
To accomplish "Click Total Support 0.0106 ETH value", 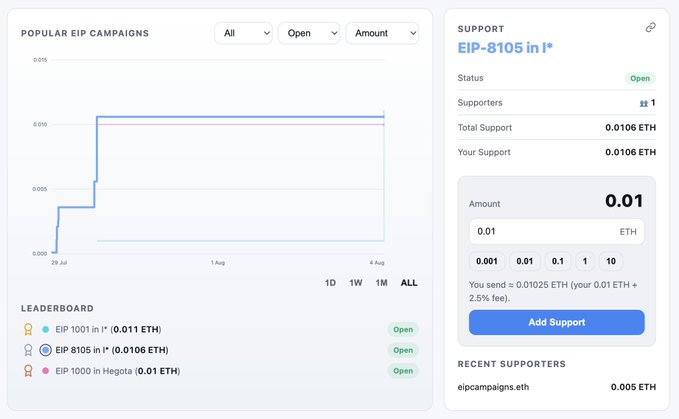I will tap(630, 128).
